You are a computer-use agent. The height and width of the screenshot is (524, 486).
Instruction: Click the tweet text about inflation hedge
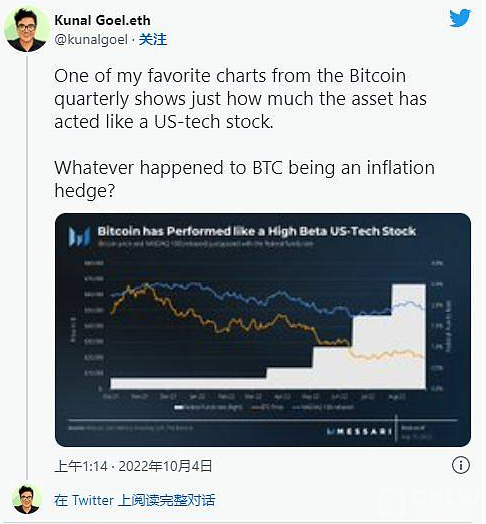[244, 179]
